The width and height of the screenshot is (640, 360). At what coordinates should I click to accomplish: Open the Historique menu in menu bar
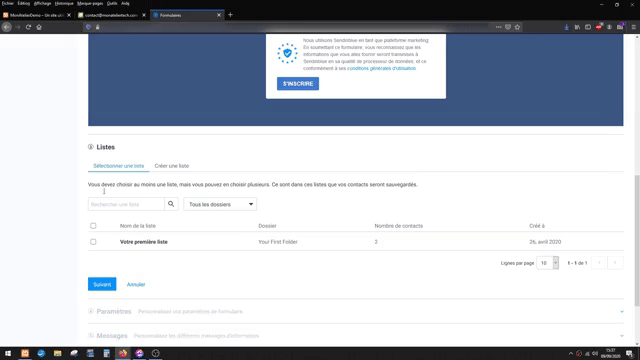click(x=64, y=3)
